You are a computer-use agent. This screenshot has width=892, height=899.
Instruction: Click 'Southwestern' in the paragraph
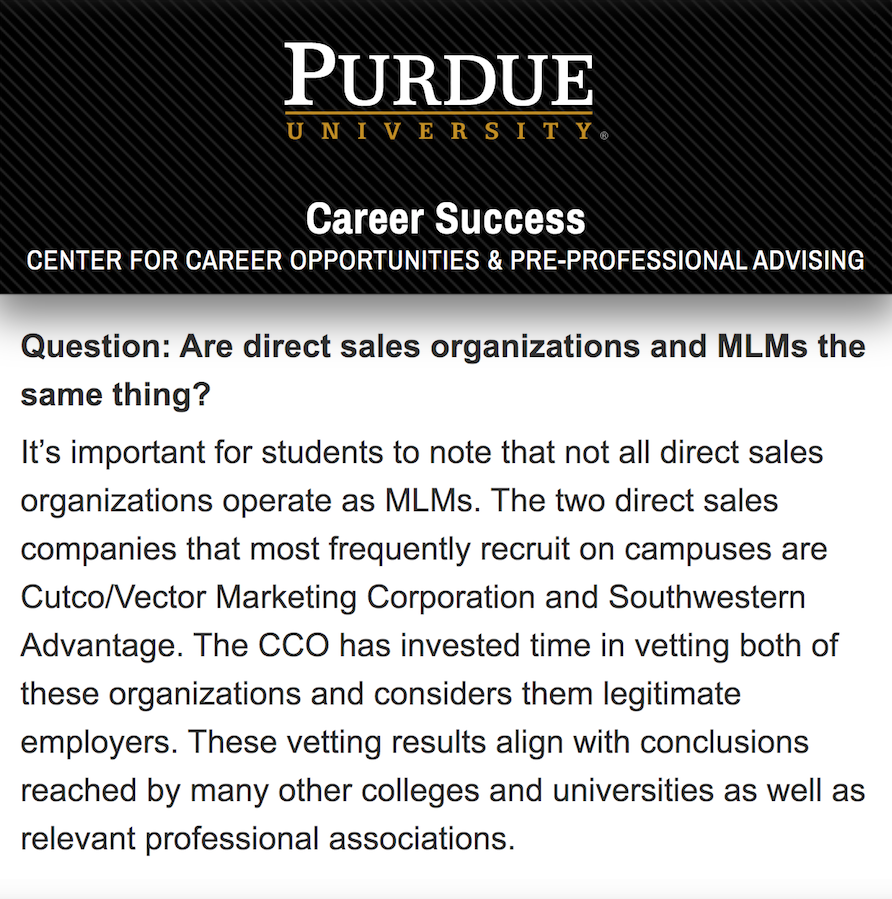click(x=707, y=597)
